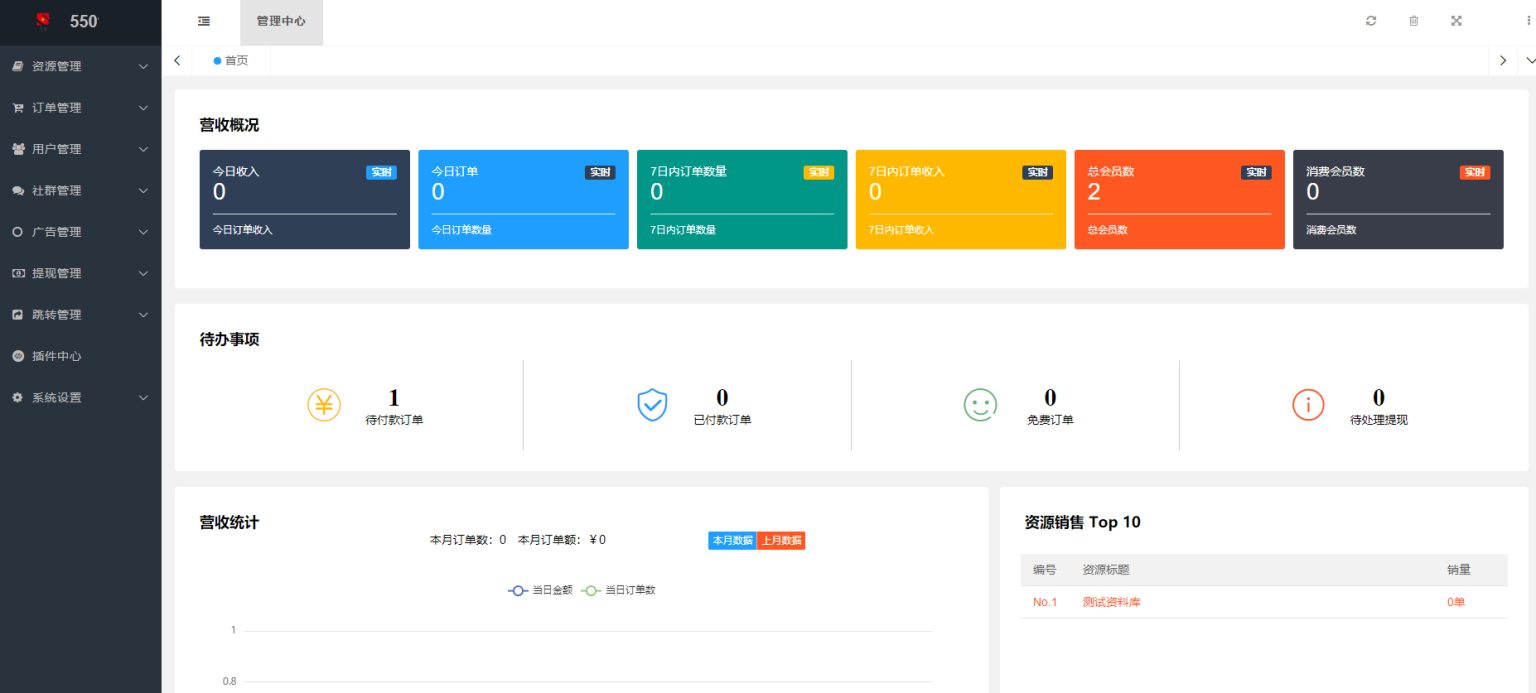Click the orange 7日内订单收入 stat card
Viewport: 1536px width, 693px height.
pos(960,199)
